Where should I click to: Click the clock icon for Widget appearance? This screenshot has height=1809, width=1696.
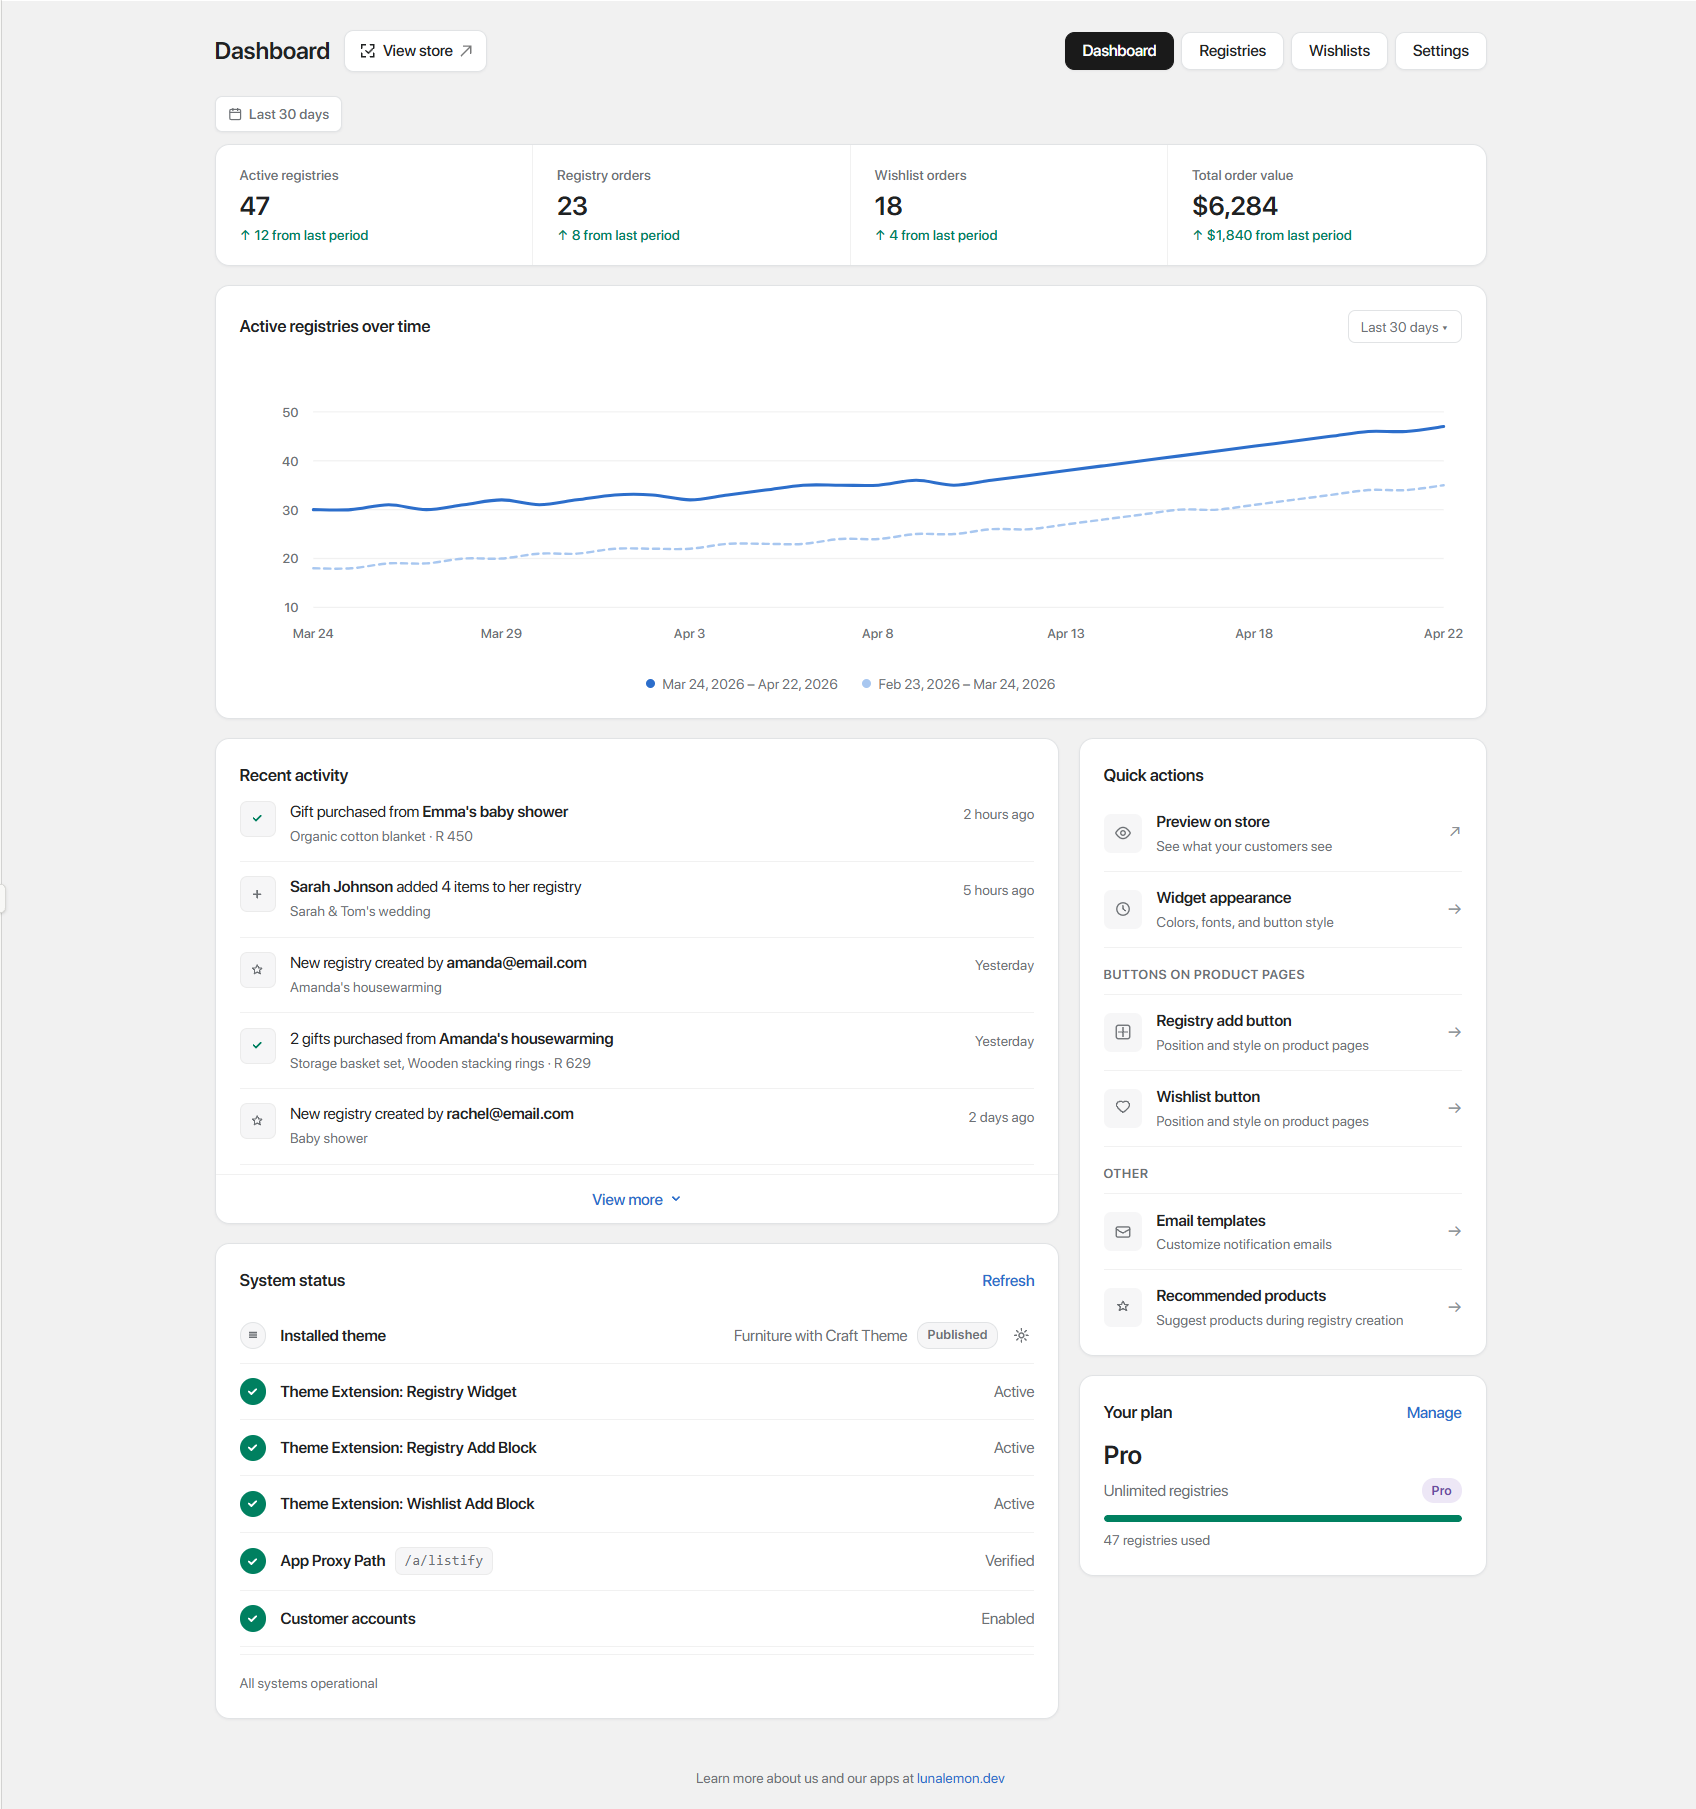[1122, 909]
